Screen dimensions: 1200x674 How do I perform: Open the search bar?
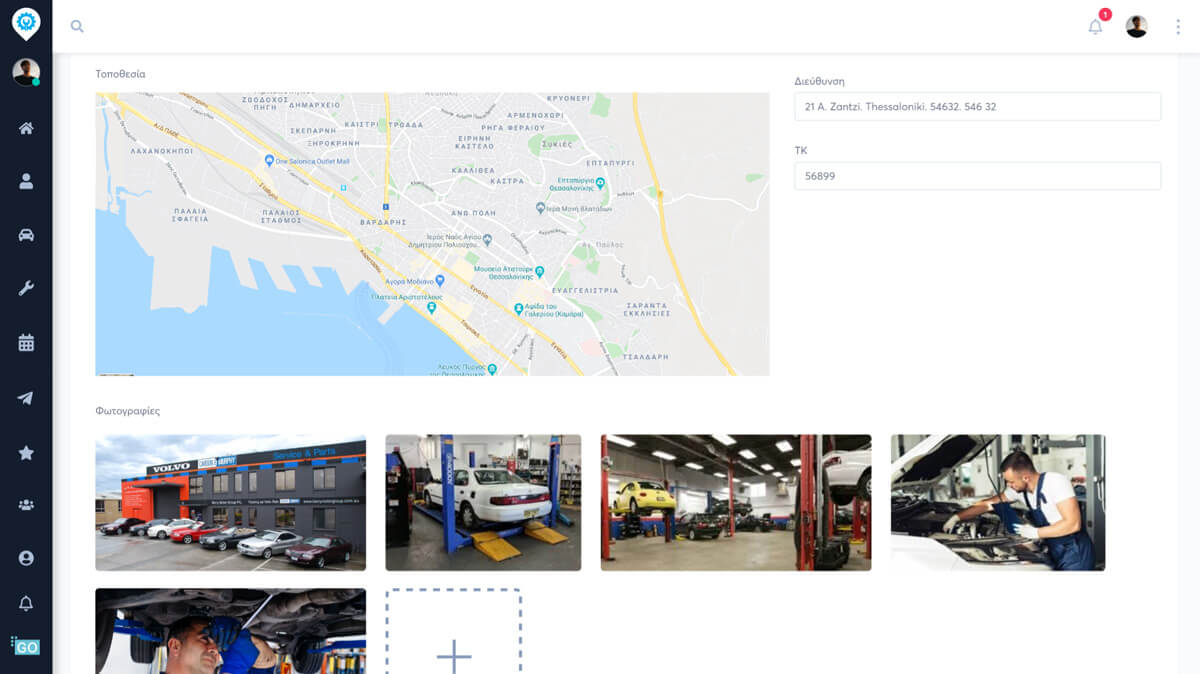click(77, 26)
